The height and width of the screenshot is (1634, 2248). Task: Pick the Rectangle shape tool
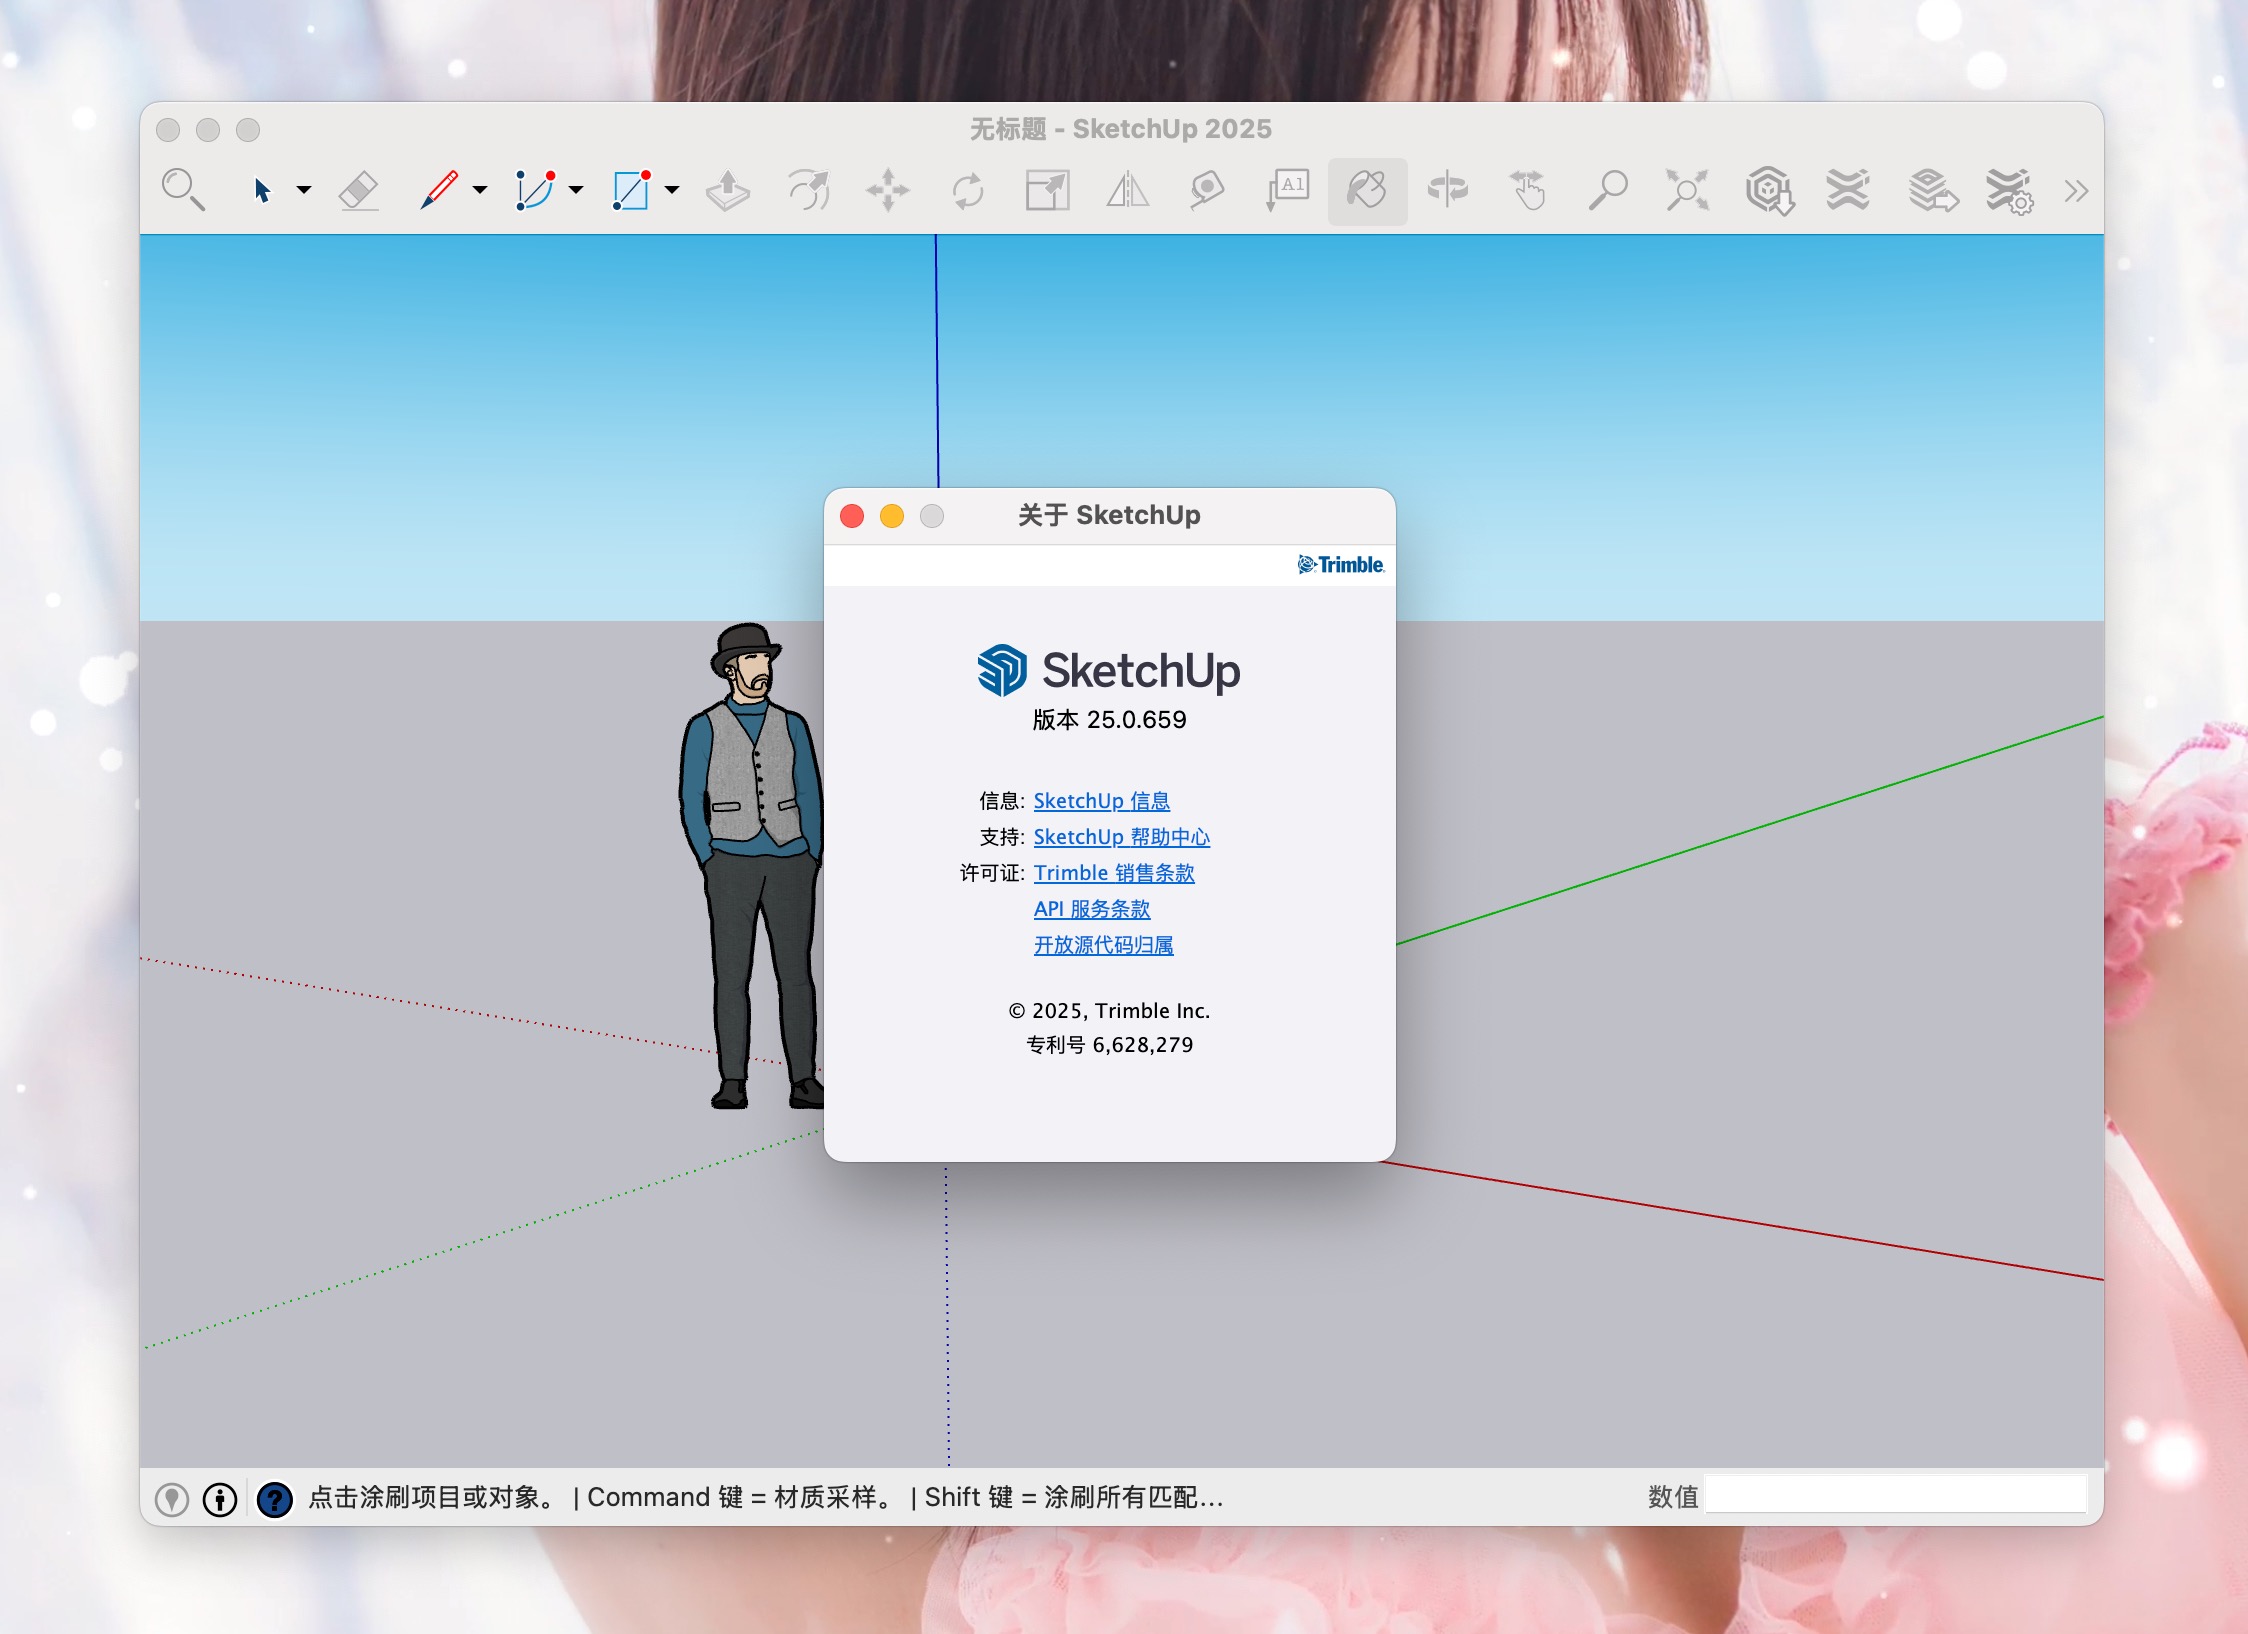click(x=631, y=190)
